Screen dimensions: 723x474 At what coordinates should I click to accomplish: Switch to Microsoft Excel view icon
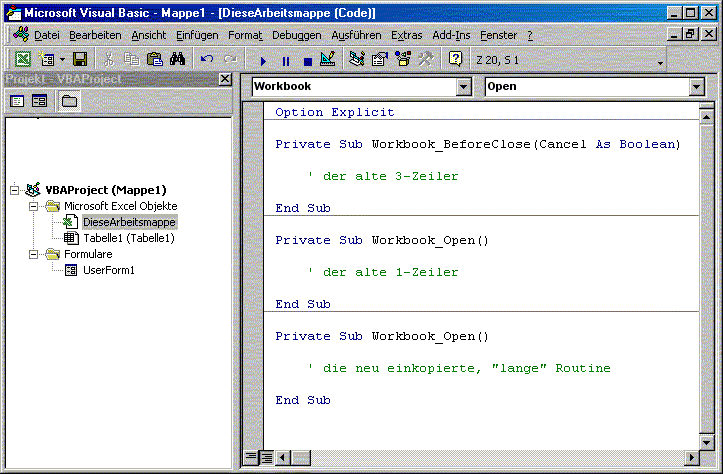coord(22,59)
